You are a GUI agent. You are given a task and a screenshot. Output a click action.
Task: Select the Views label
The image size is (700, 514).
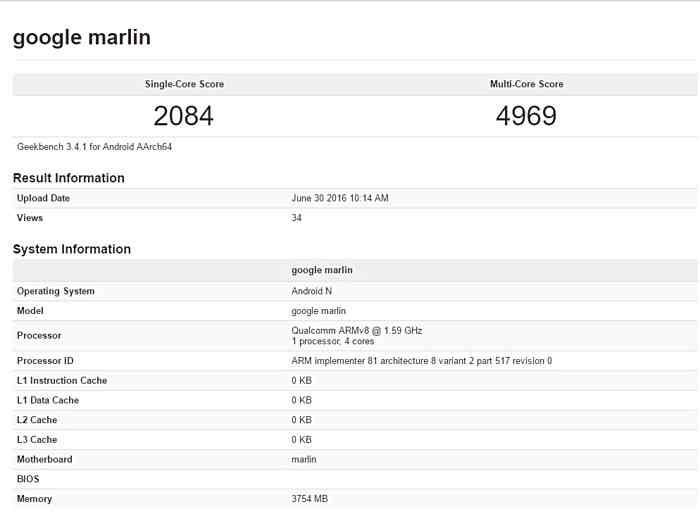pyautogui.click(x=30, y=217)
